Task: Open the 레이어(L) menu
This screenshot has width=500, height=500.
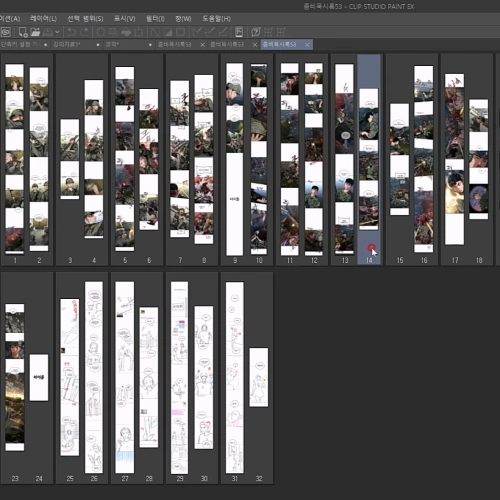Action: (43, 18)
